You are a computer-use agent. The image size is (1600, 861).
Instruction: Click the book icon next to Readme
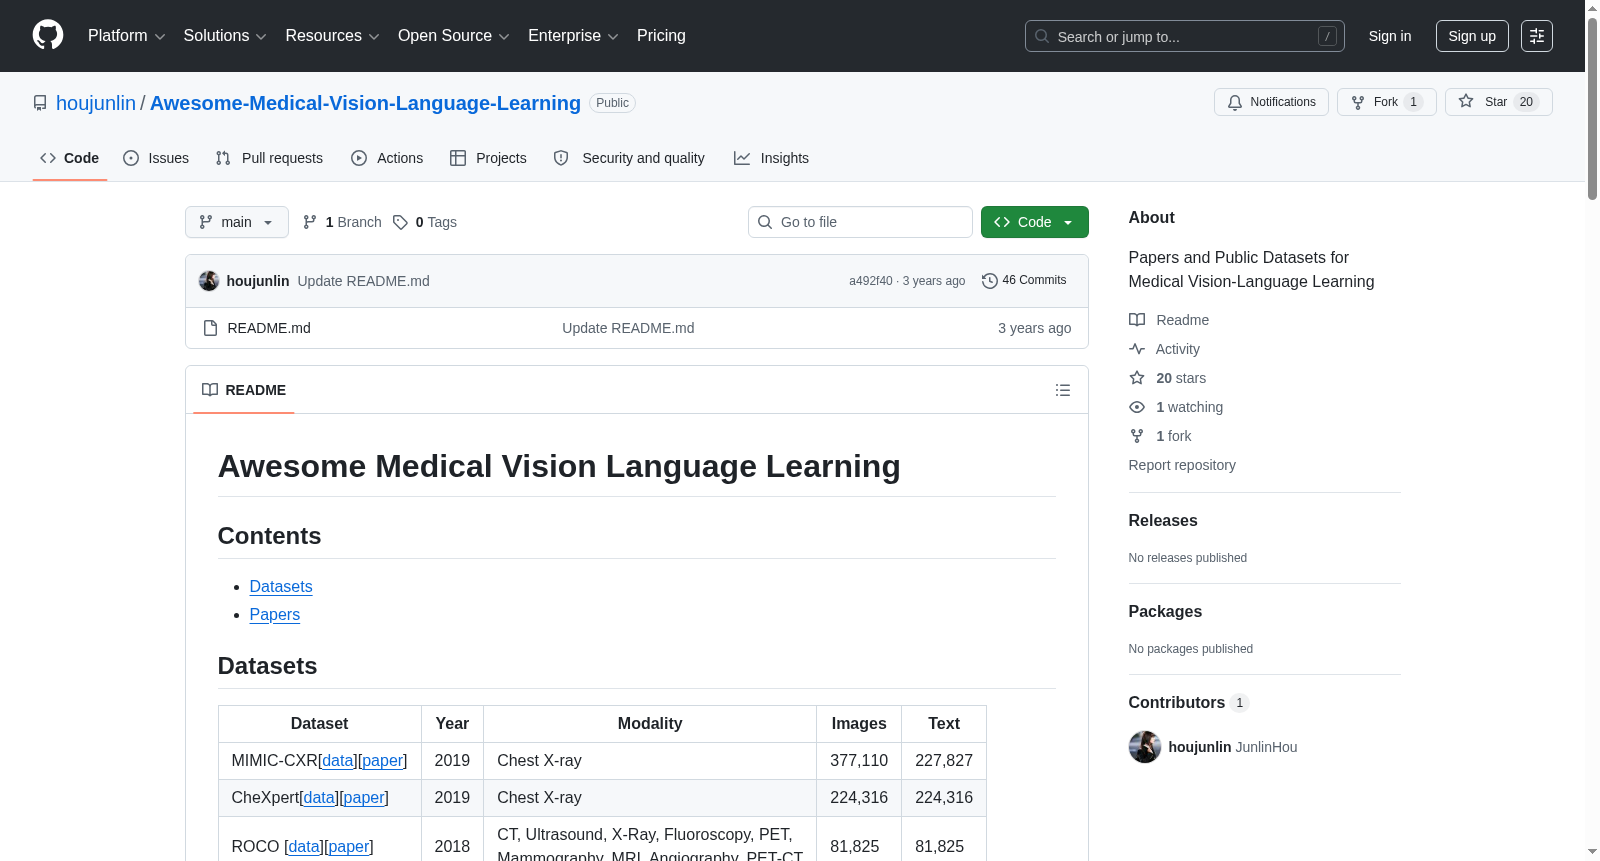point(1137,320)
